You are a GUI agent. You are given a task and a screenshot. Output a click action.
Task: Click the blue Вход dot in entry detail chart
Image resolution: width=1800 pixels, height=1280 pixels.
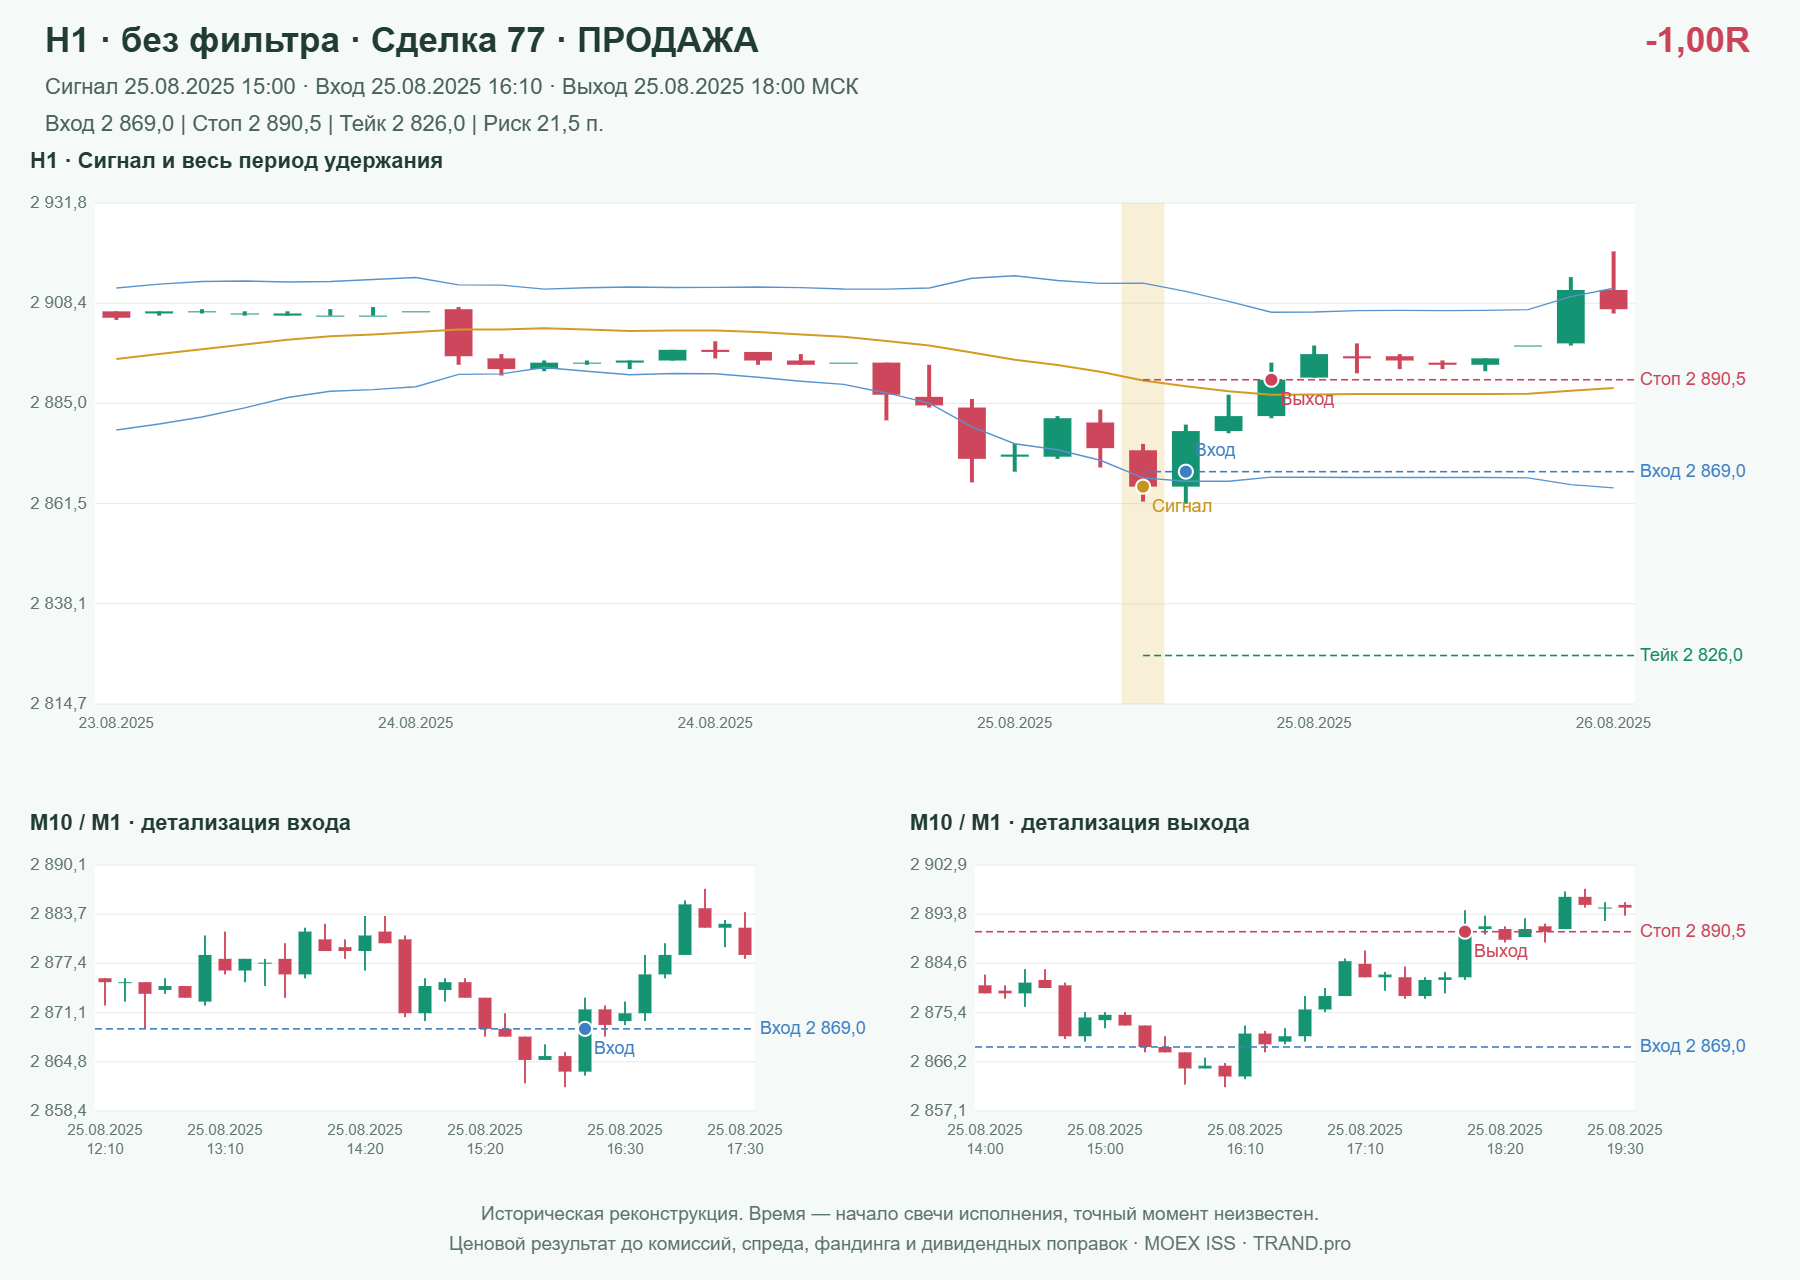click(585, 1028)
